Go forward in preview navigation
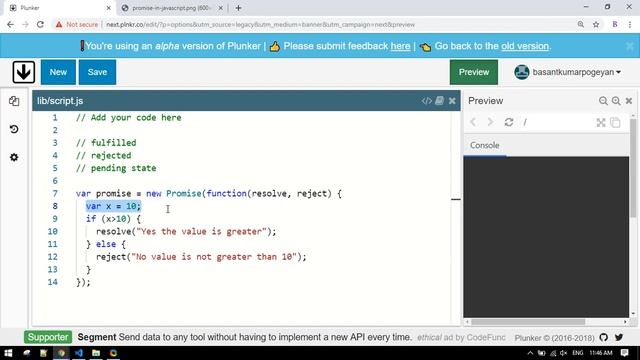Viewport: 640px width, 360px height. click(x=490, y=122)
